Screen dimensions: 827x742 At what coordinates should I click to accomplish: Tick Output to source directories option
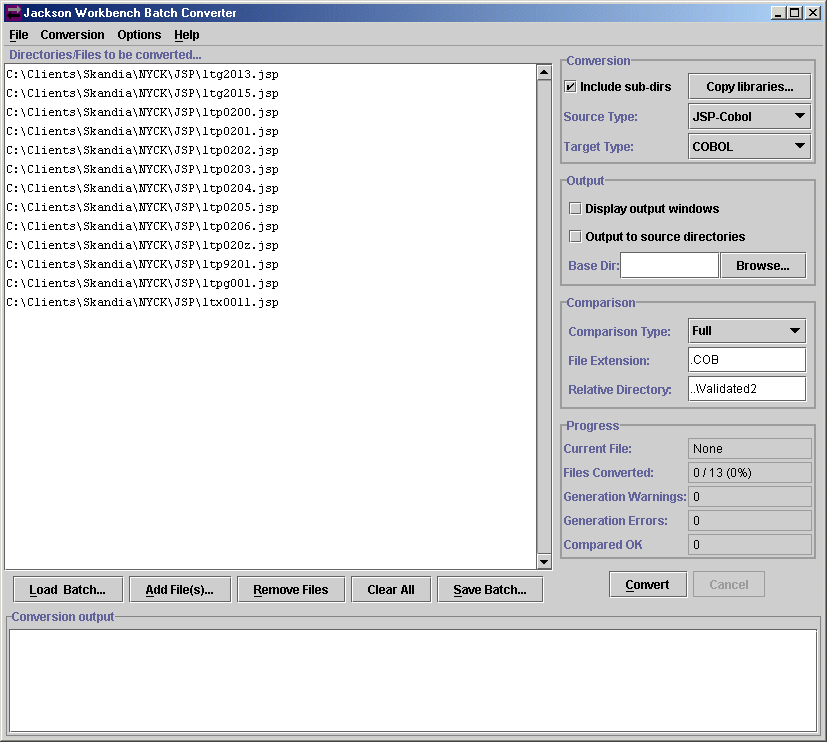(x=575, y=237)
